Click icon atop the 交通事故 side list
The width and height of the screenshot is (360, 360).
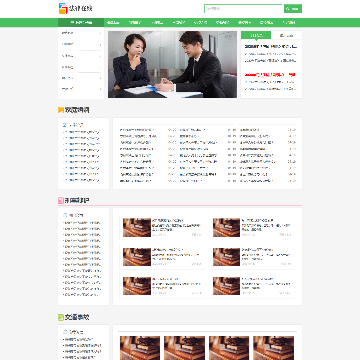click(65, 332)
